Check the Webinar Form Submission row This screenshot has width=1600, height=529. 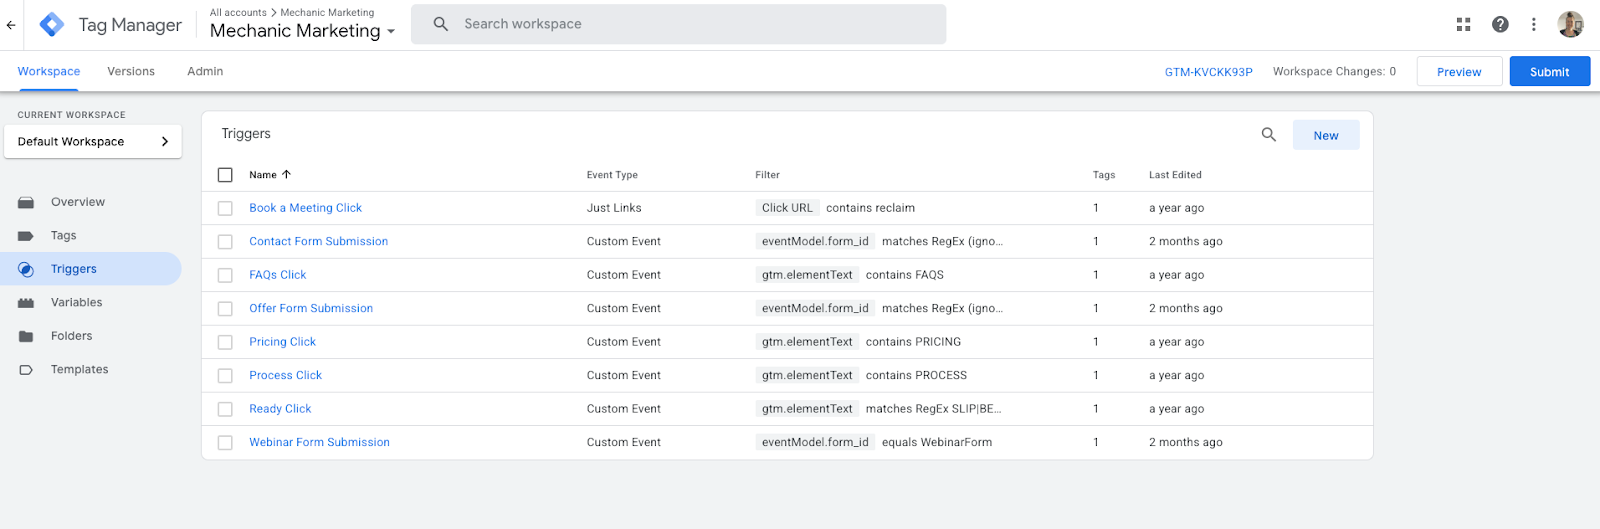click(225, 443)
